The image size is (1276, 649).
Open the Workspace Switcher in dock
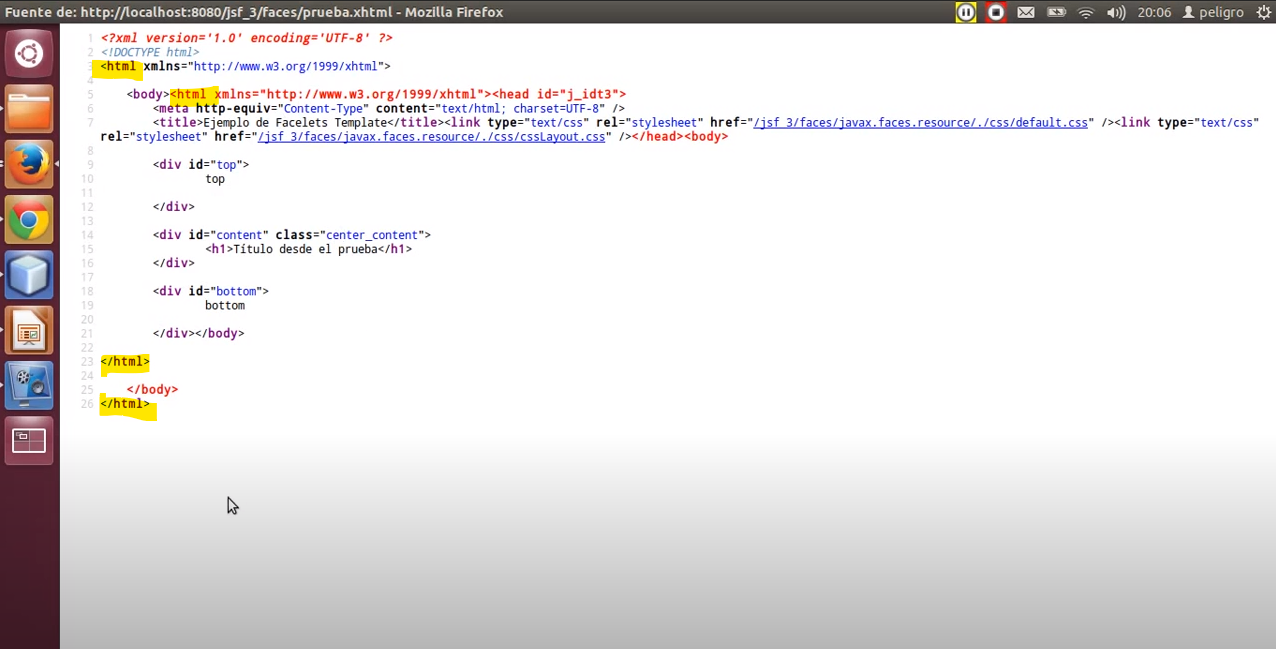click(x=29, y=441)
